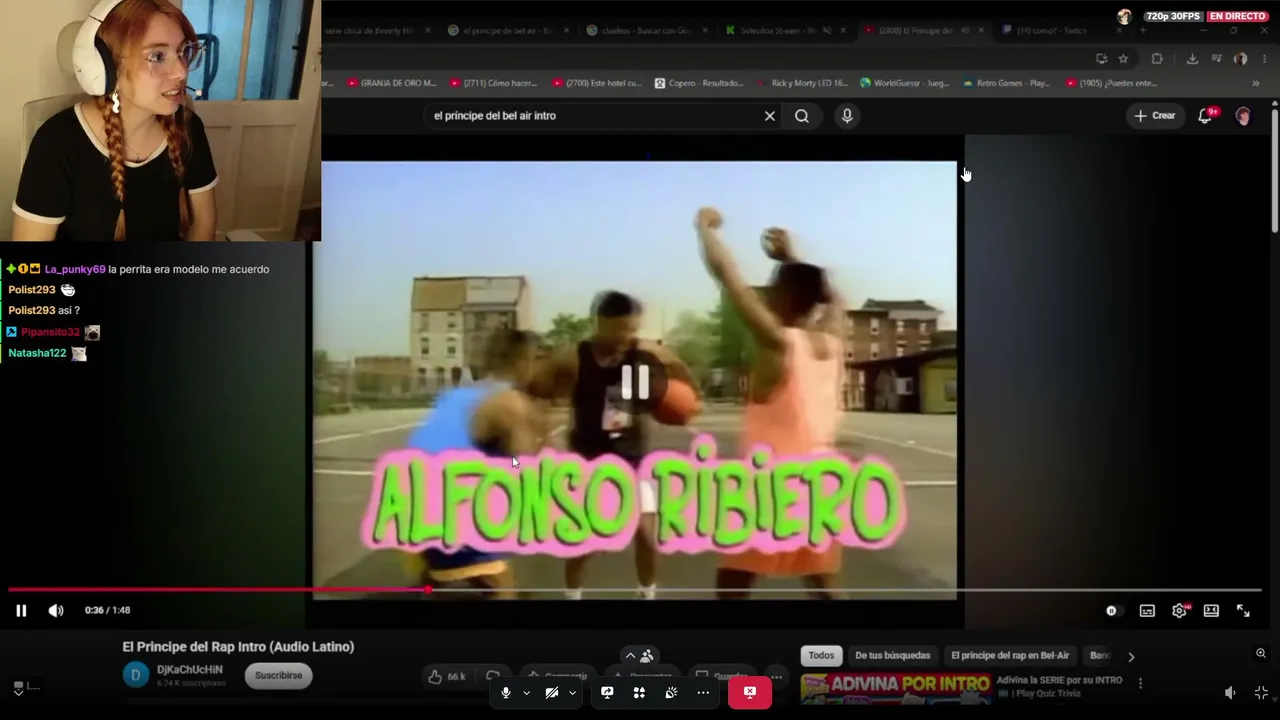Screen dimensions: 1280x720
Task: Open the WorldGuessr bookmark
Action: tap(904, 83)
